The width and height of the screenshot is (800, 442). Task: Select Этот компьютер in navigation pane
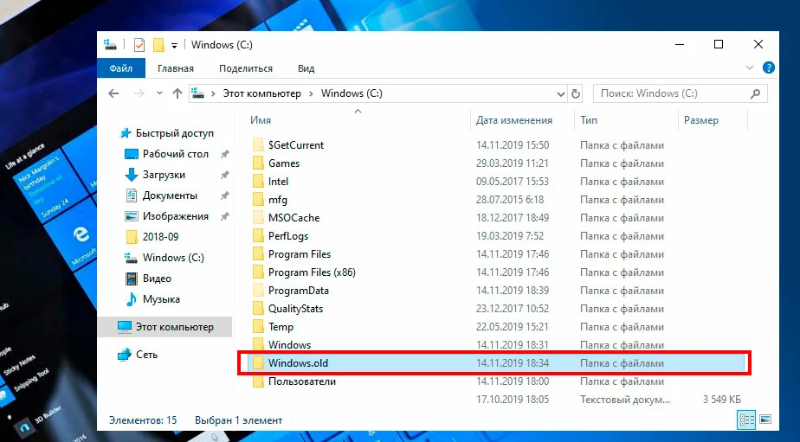click(x=164, y=327)
